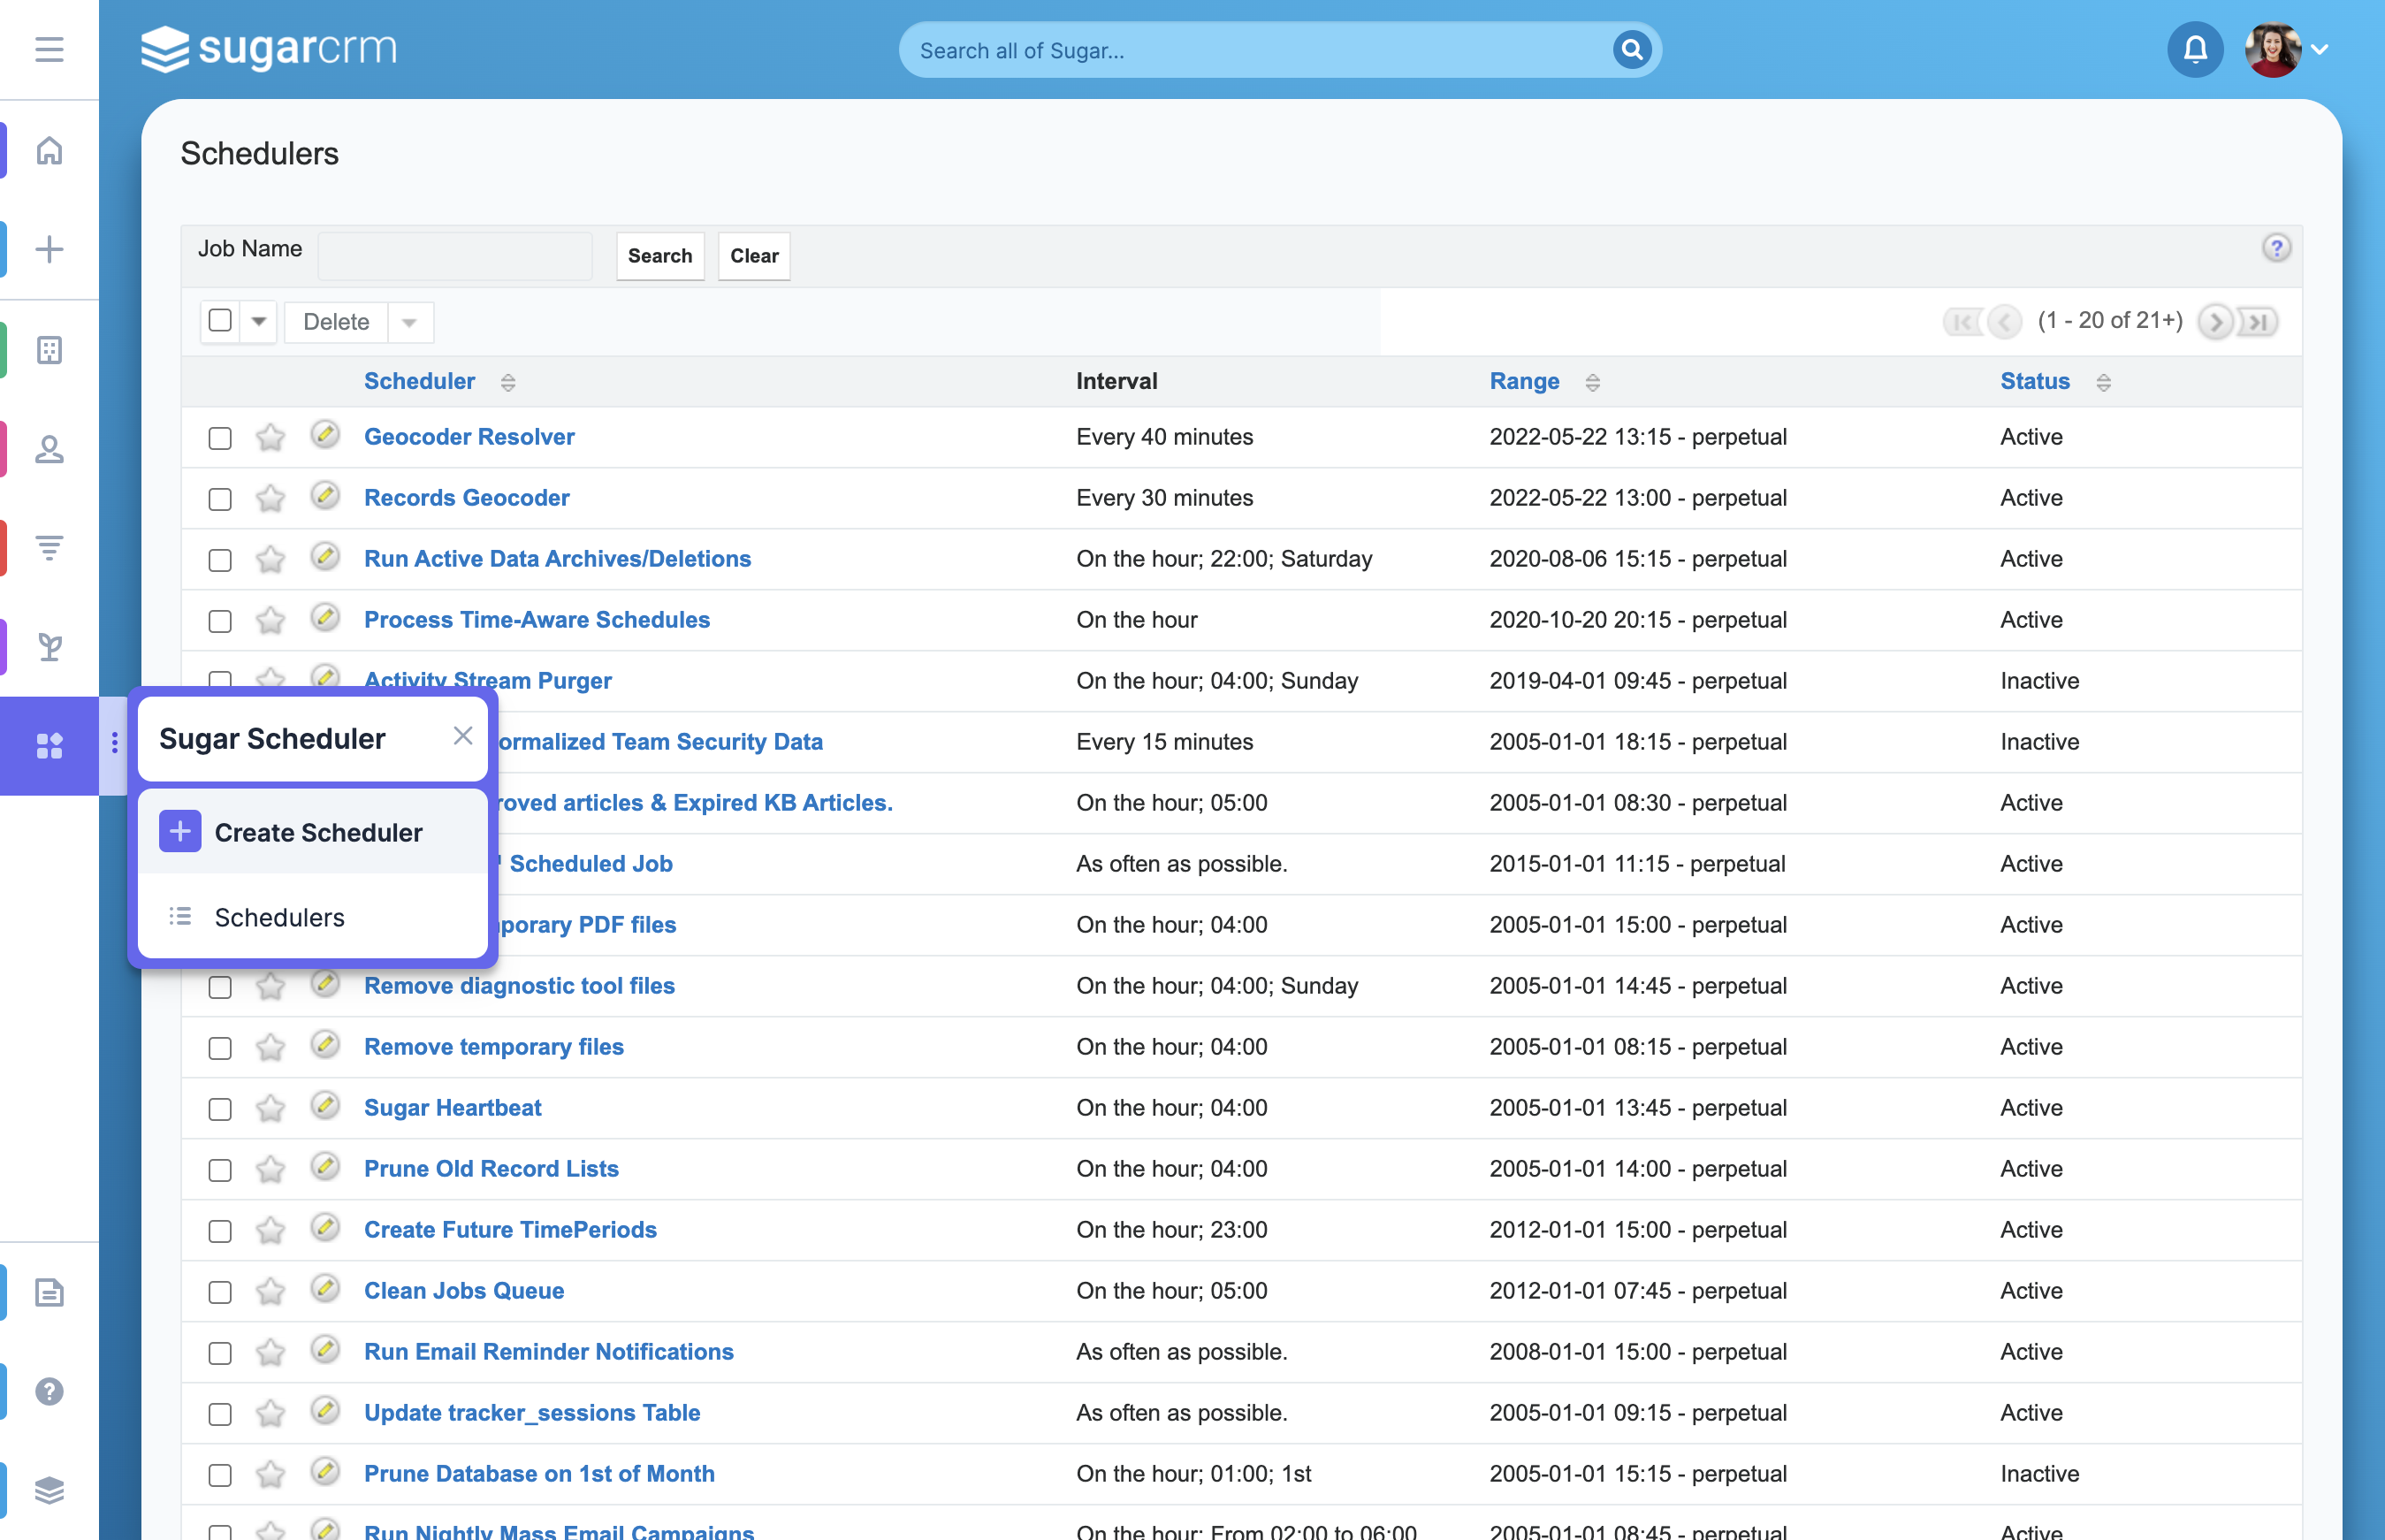The width and height of the screenshot is (2385, 1540).
Task: Click the Job Name input field
Action: 455,255
